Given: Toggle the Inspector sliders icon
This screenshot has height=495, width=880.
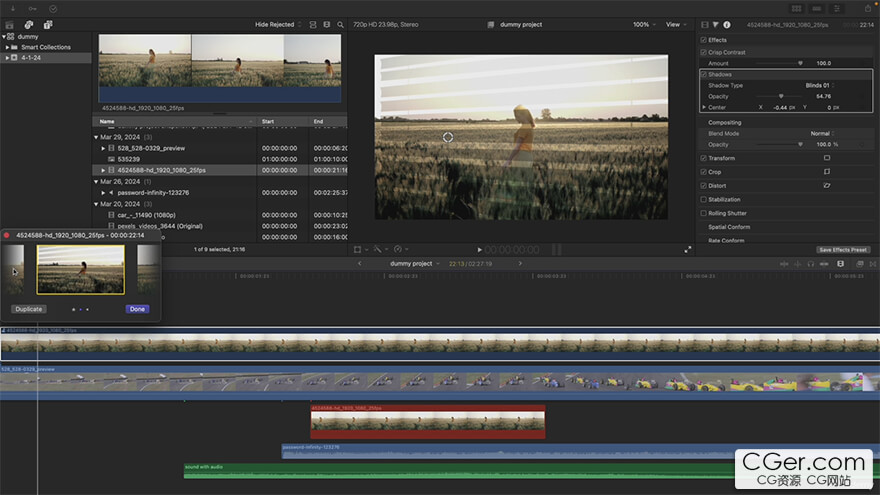Looking at the screenshot, I should (837, 8).
